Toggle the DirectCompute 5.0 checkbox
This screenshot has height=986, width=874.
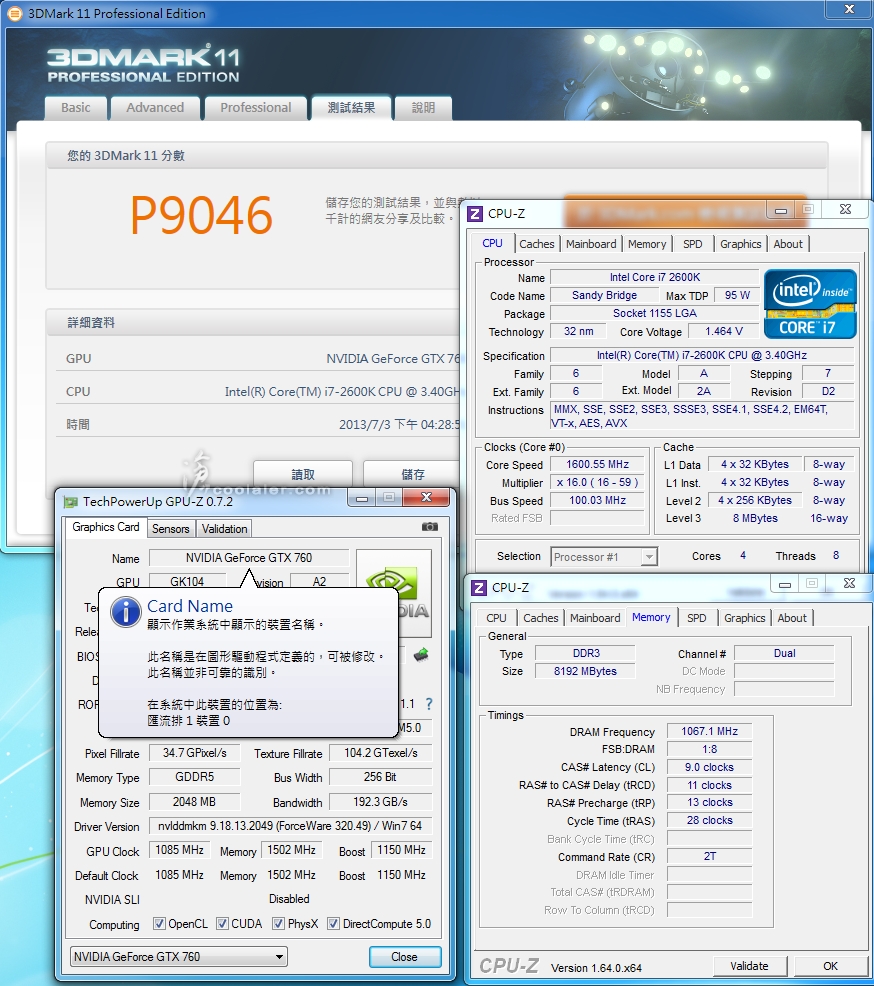pyautogui.click(x=333, y=924)
